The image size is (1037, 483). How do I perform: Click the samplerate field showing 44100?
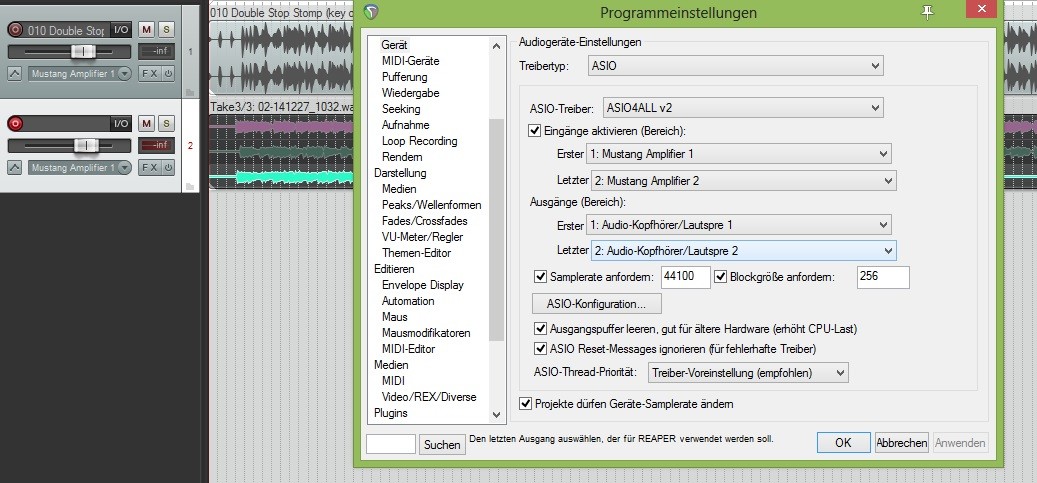(x=685, y=277)
